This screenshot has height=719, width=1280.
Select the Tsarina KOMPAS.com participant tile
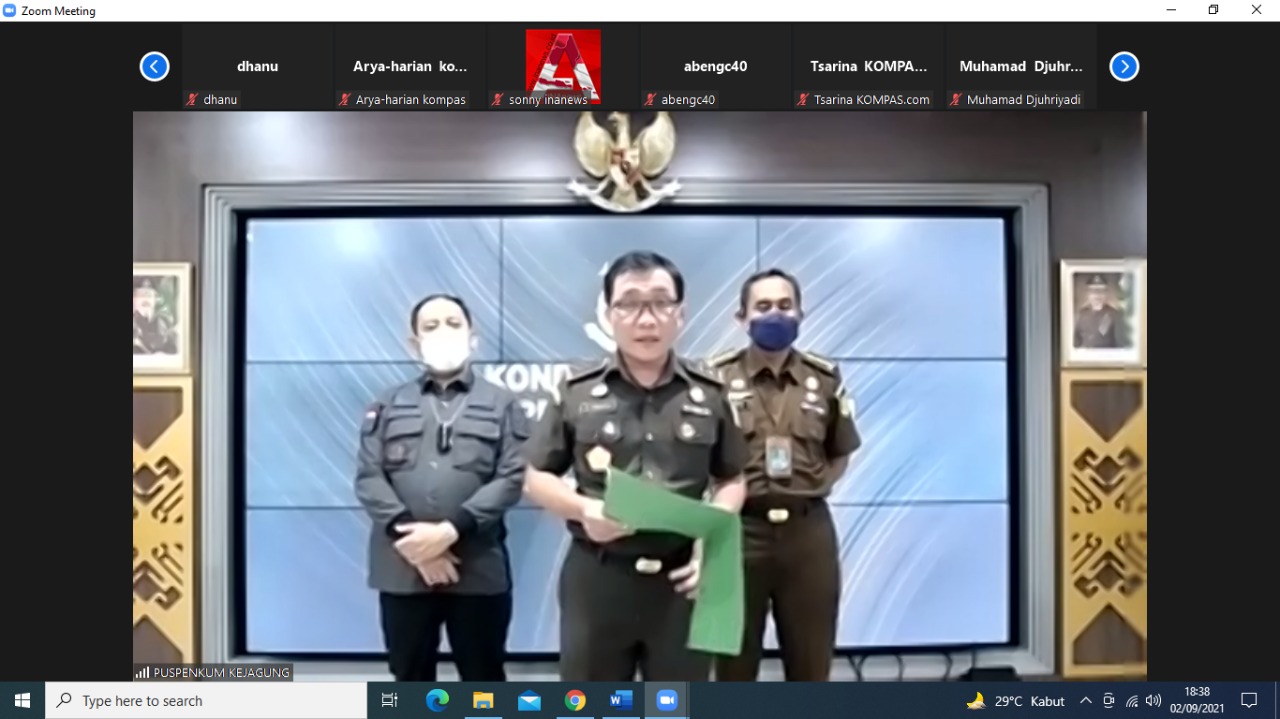coord(868,66)
